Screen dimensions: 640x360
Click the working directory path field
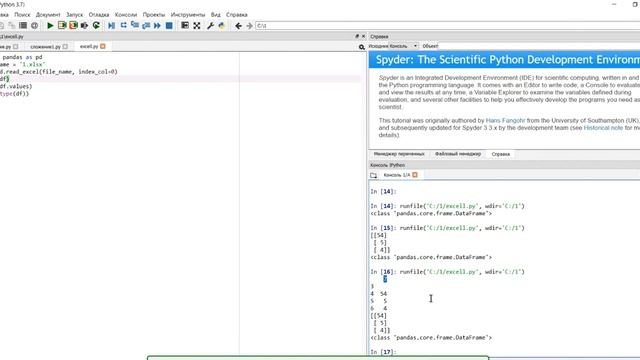(x=447, y=26)
